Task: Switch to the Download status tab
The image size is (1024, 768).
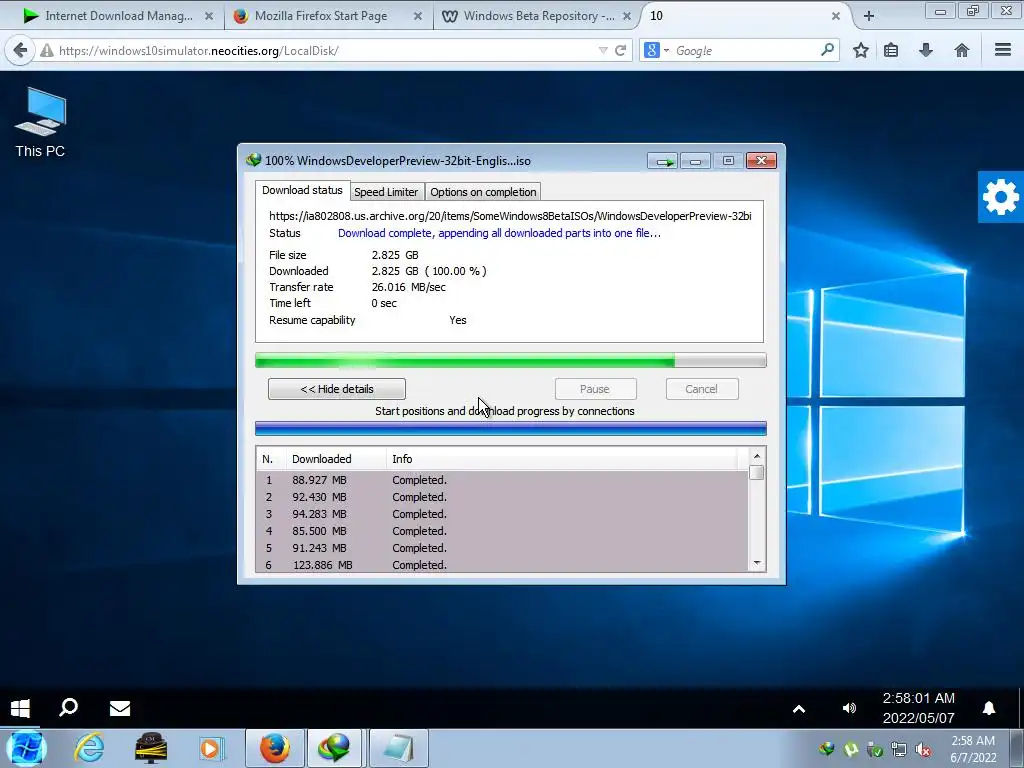Action: (302, 190)
